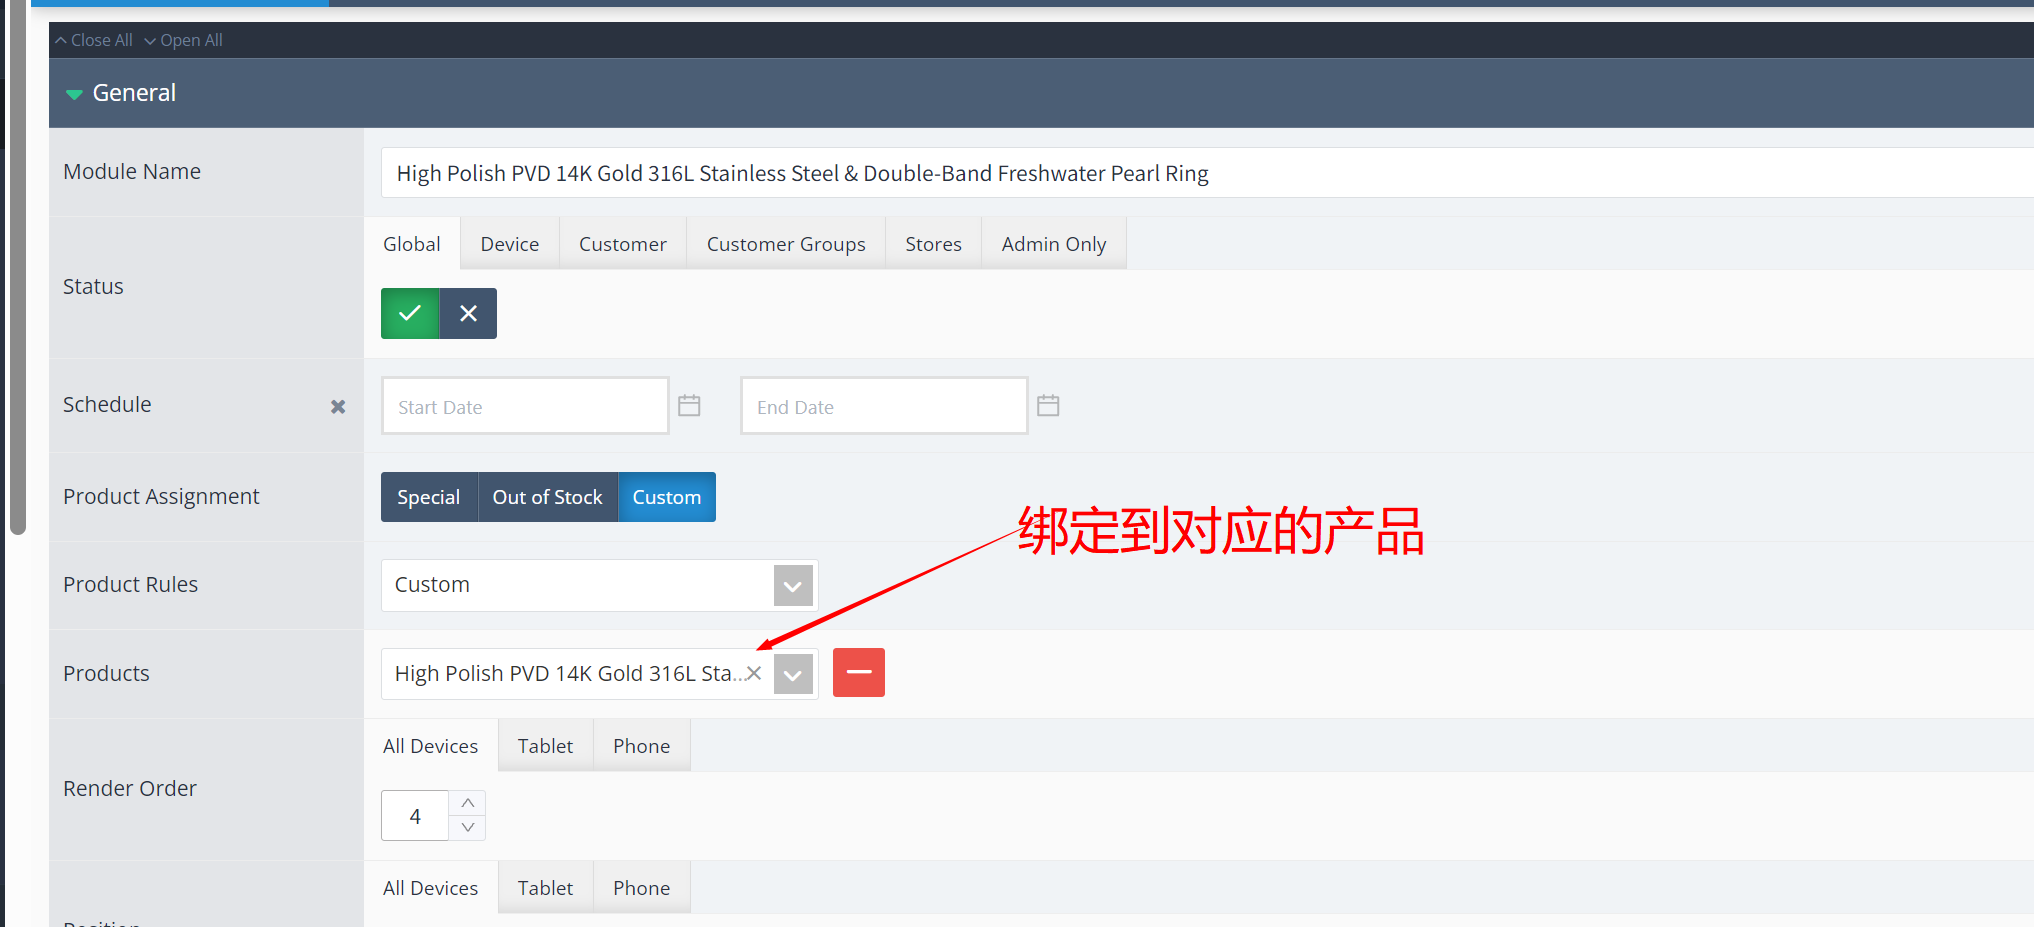Click the Close All link

[93, 40]
